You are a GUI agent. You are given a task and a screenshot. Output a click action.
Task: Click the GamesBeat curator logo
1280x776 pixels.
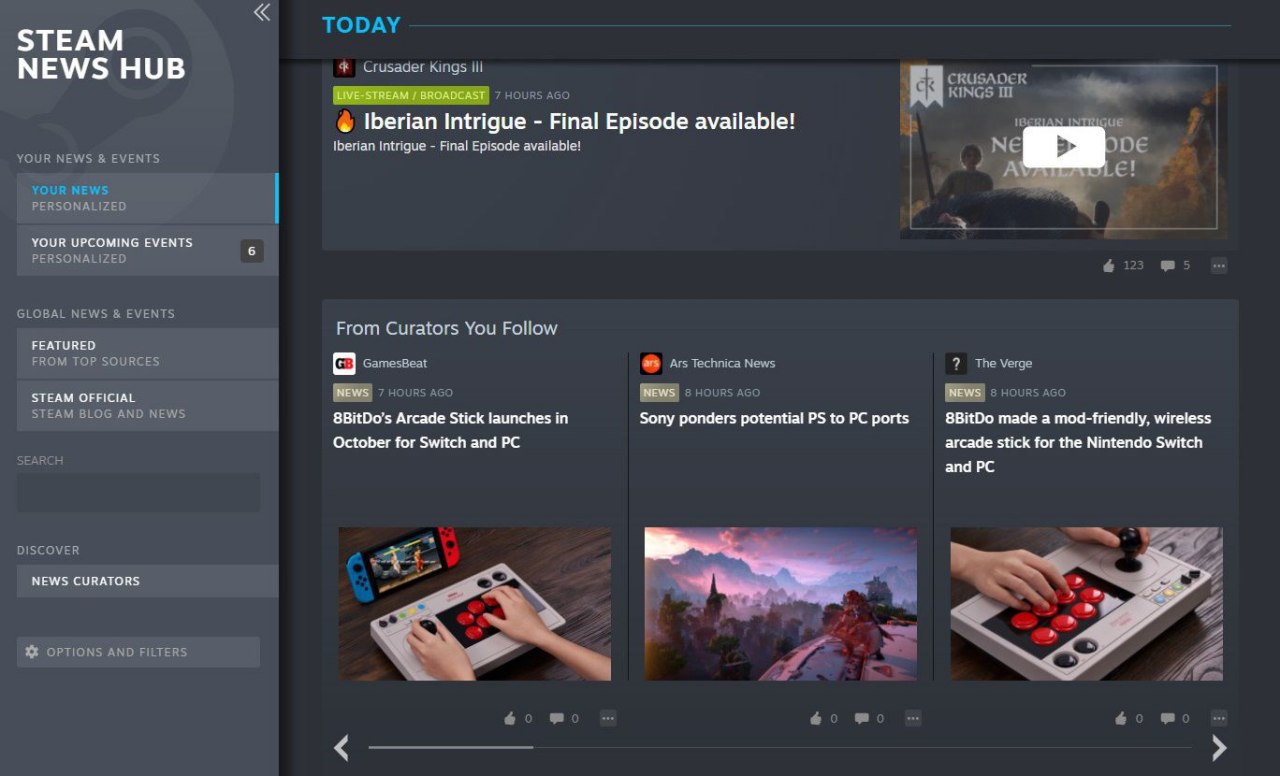coord(344,363)
